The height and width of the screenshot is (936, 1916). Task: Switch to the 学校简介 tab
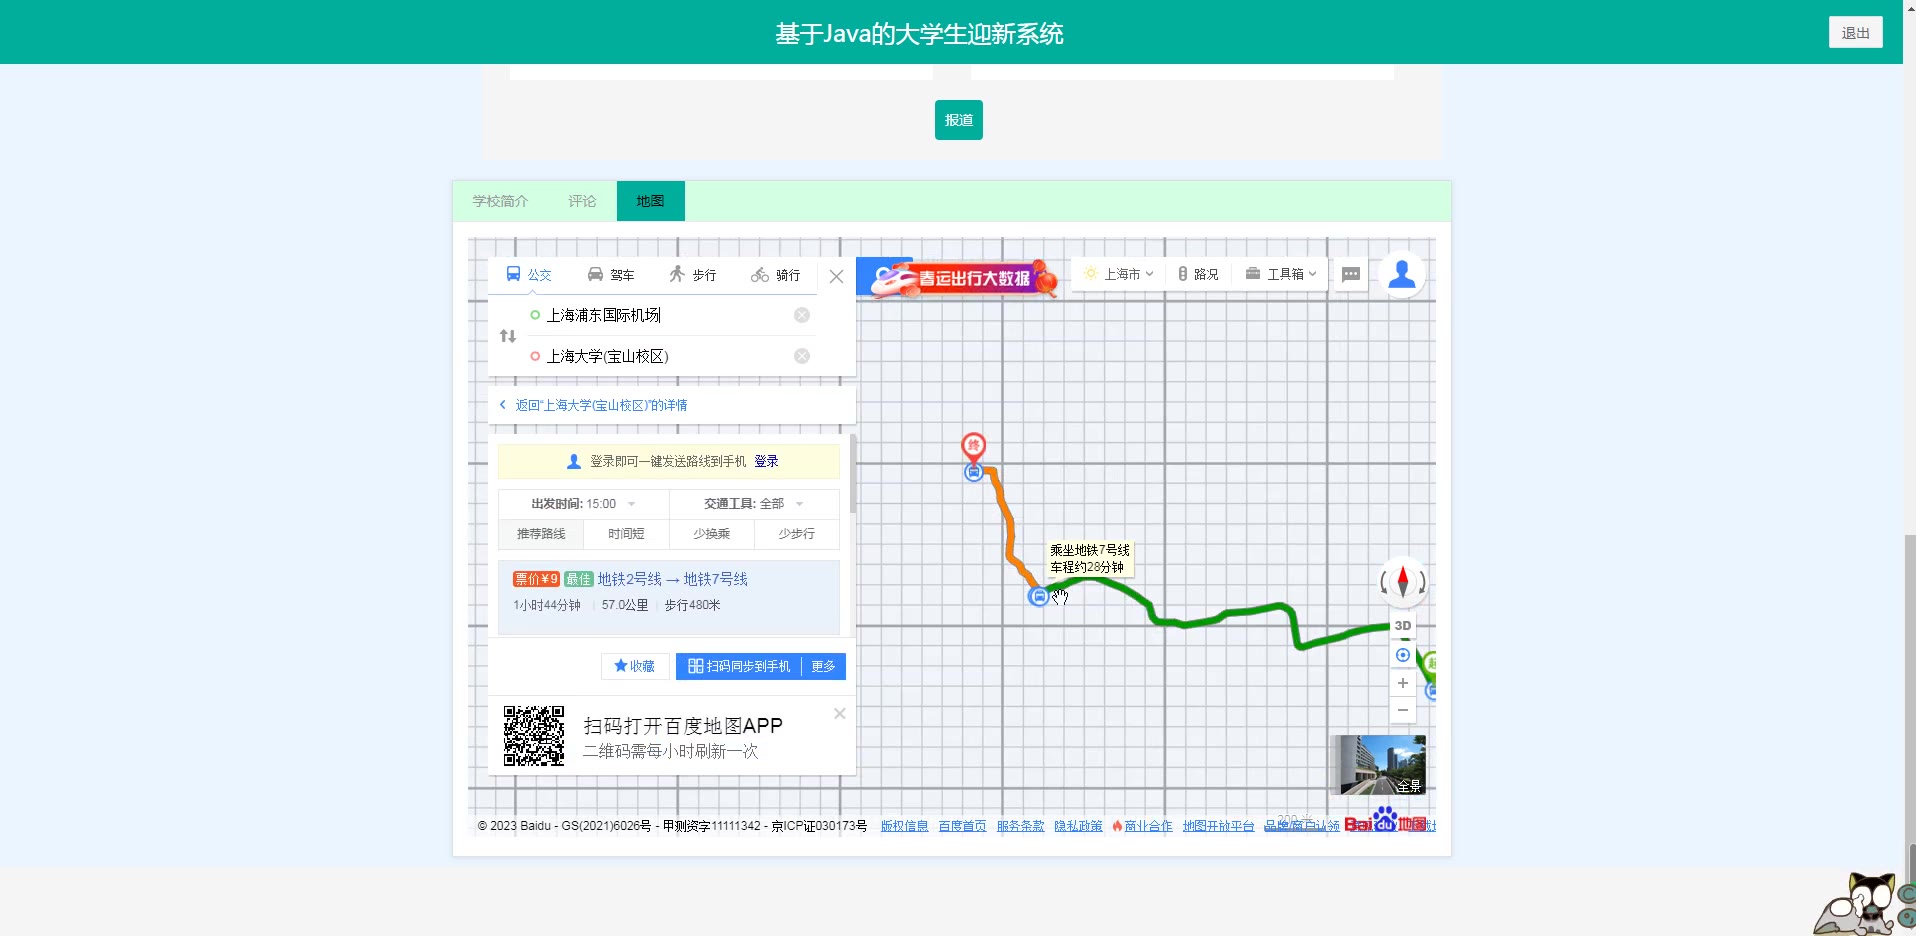[500, 201]
